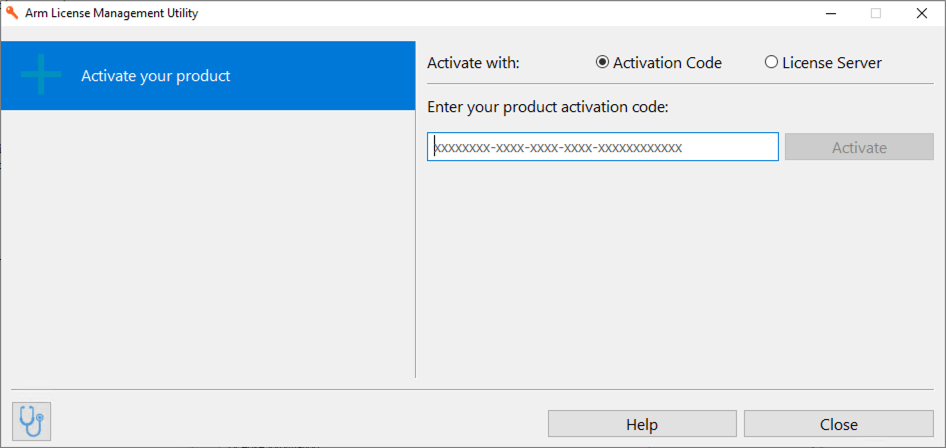The height and width of the screenshot is (448, 946).
Task: Close the window using the title bar X
Action: click(x=922, y=14)
